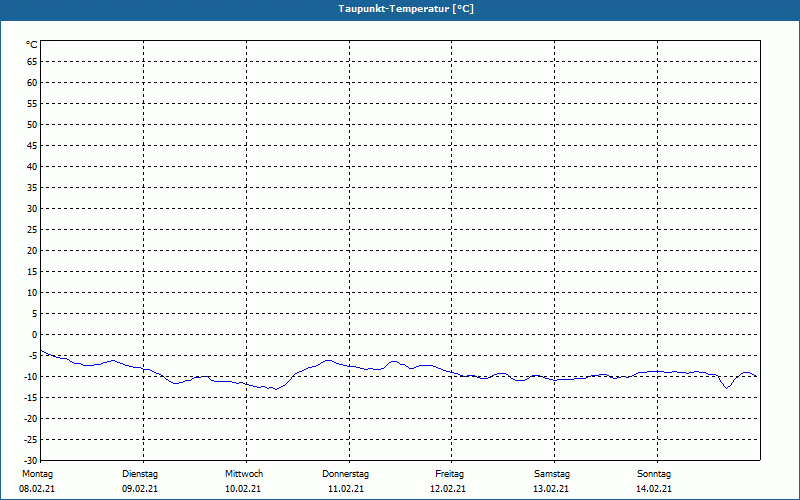
Task: Click the 12.02.21 date label
Action: coord(448,489)
